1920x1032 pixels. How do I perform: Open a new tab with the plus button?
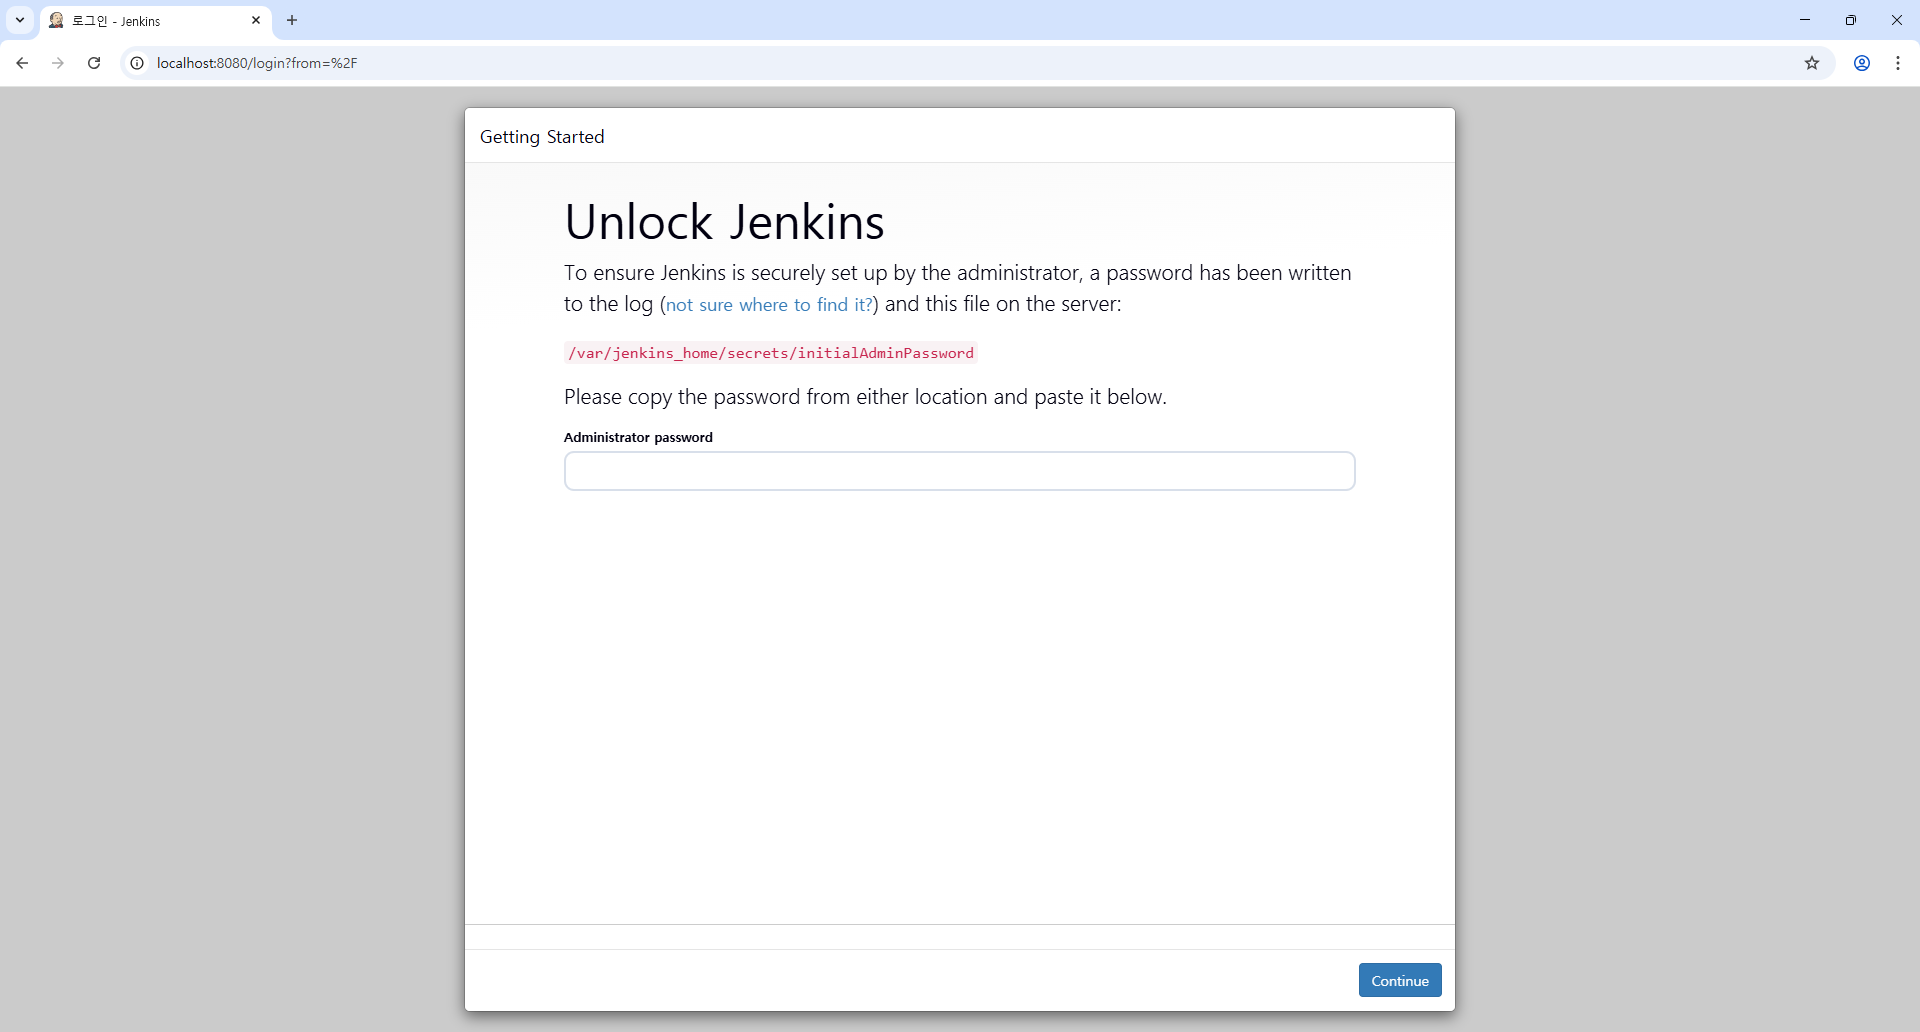292,20
